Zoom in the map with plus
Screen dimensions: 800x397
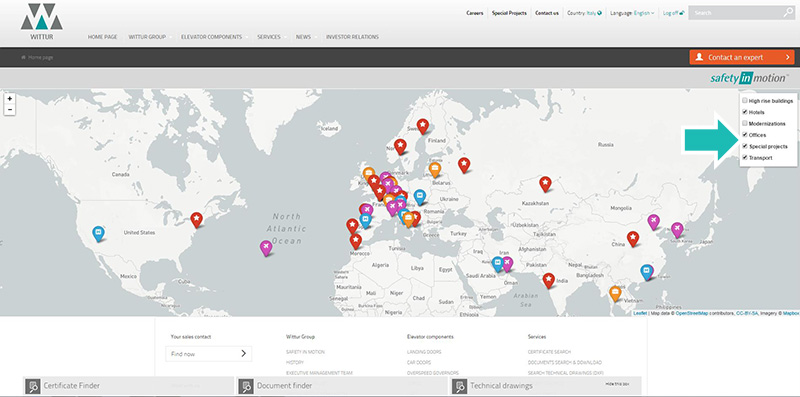[10, 98]
